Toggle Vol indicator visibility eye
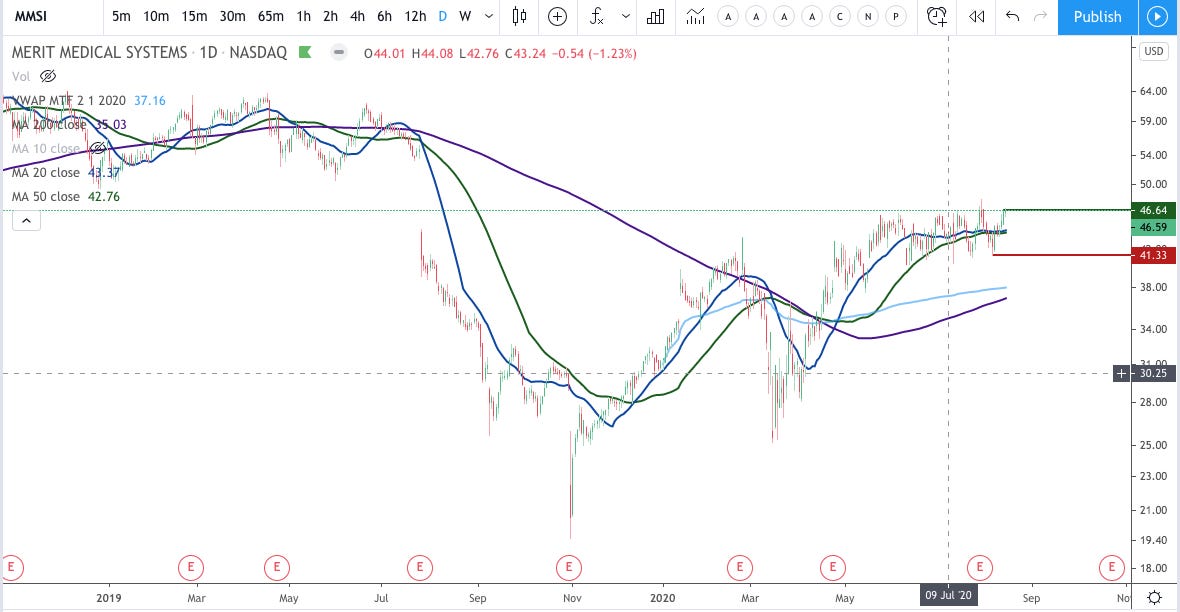 coord(48,76)
